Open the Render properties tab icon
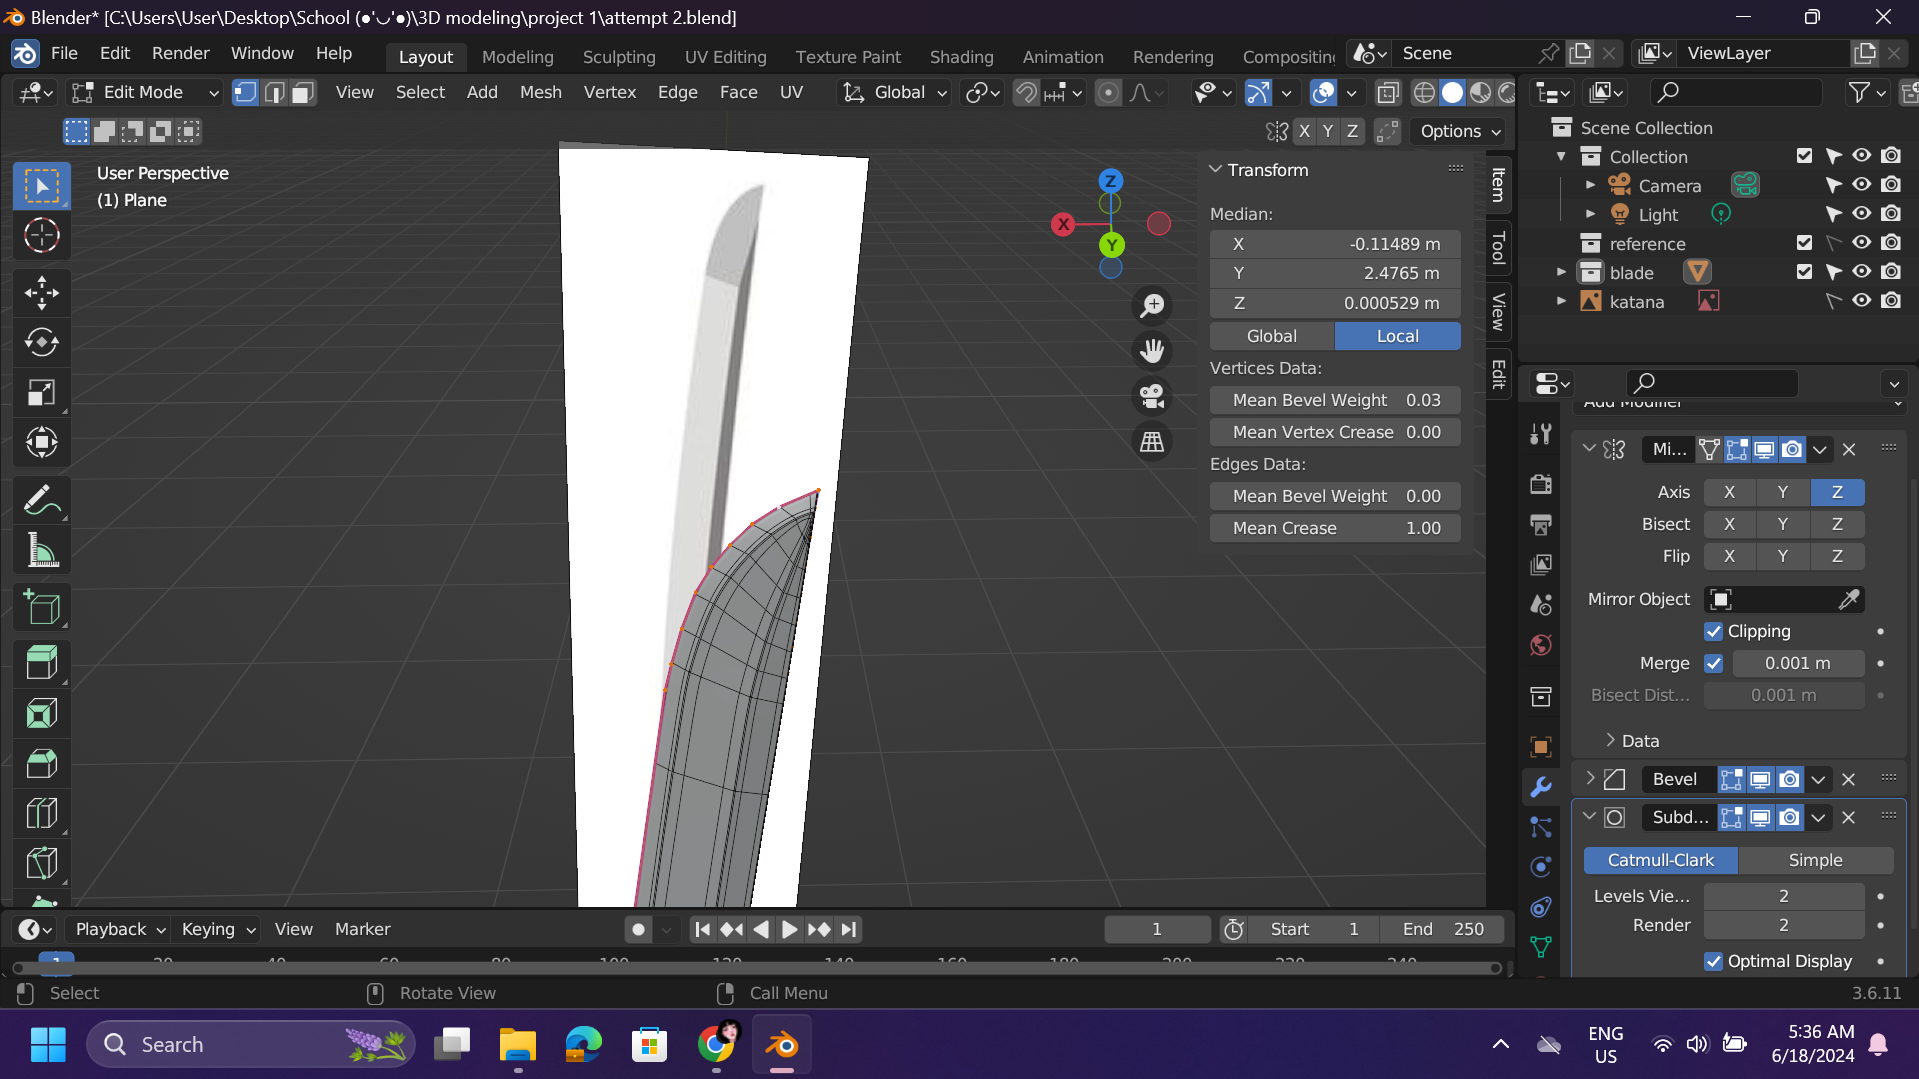The image size is (1919, 1079). (x=1541, y=484)
